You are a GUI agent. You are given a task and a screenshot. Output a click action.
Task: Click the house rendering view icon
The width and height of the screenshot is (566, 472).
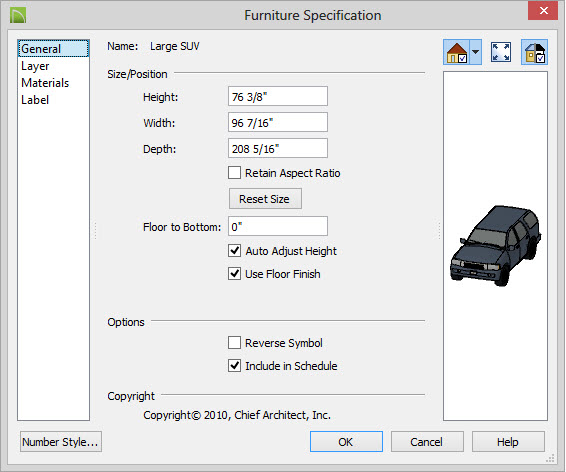pyautogui.click(x=457, y=52)
